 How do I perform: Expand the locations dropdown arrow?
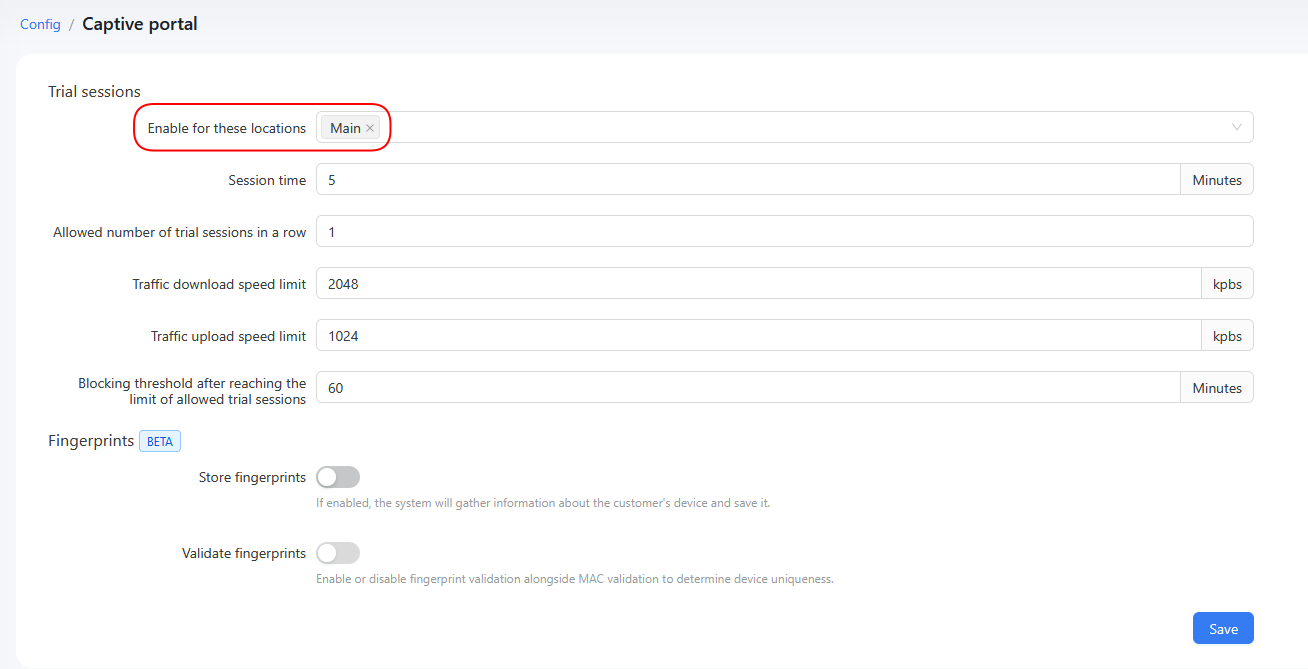(x=1237, y=127)
